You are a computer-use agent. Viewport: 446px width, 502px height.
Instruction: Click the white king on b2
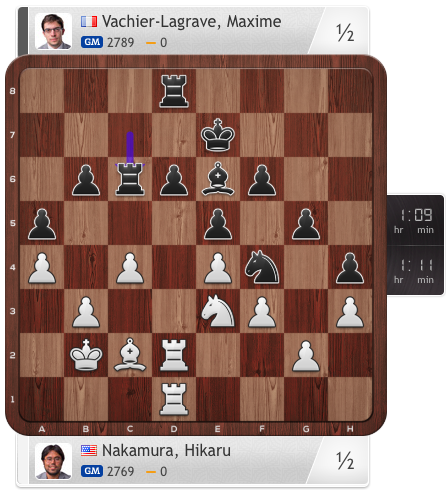point(86,355)
